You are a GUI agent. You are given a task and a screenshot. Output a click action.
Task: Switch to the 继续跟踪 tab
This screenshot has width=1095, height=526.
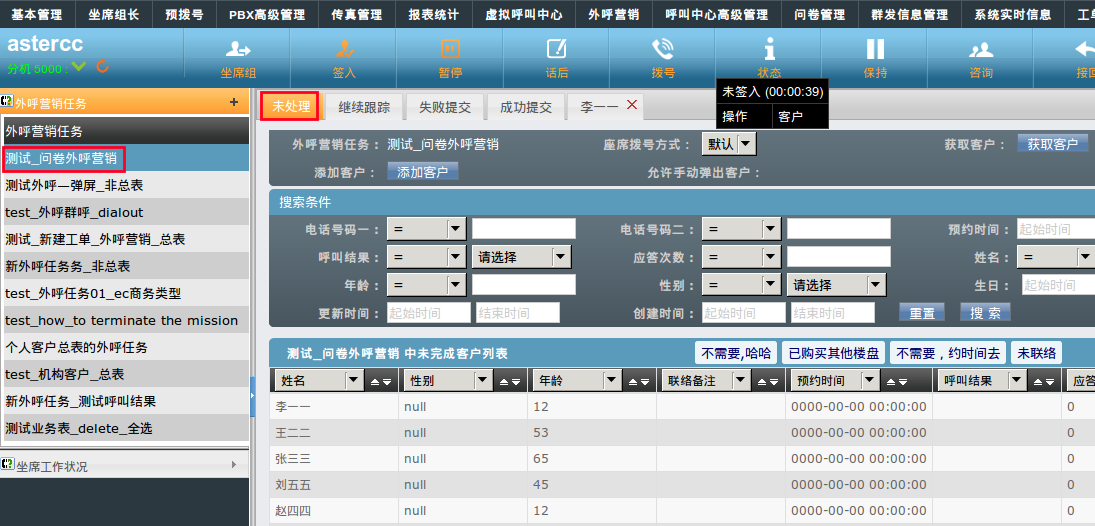364,107
